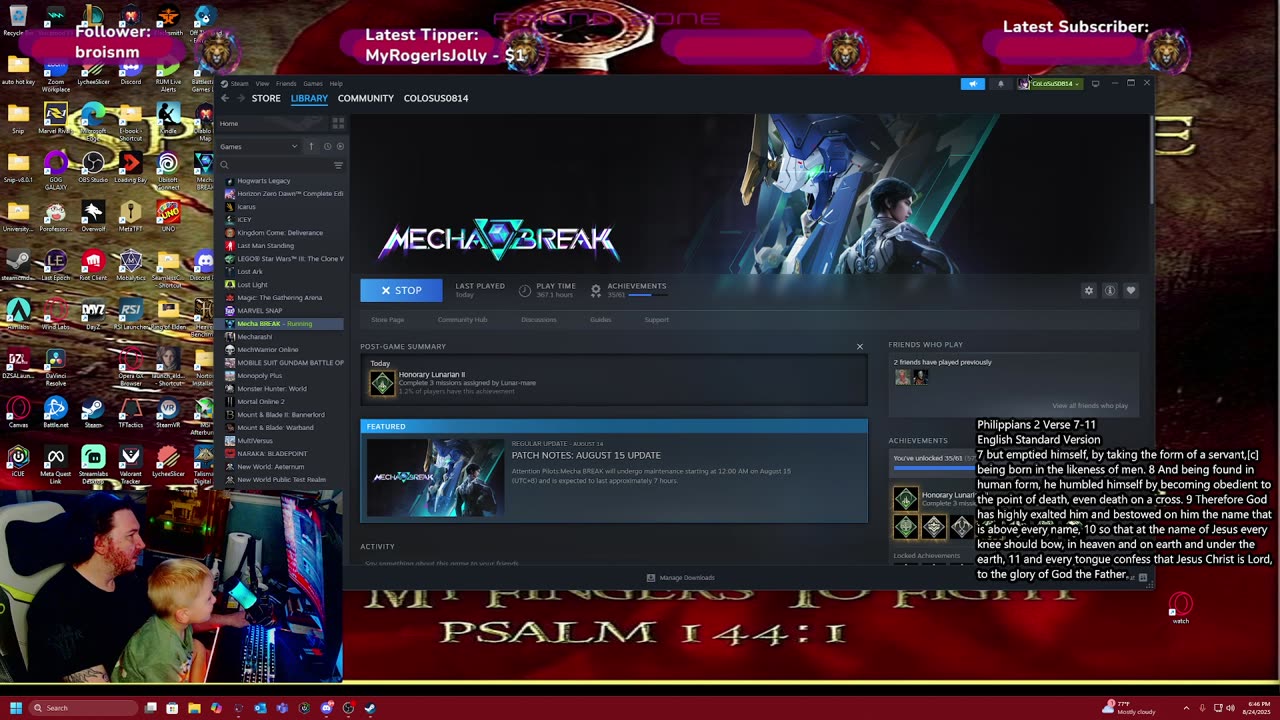Viewport: 1280px width, 720px height.
Task: Click the ready-to-play filter icon
Action: pyautogui.click(x=339, y=146)
